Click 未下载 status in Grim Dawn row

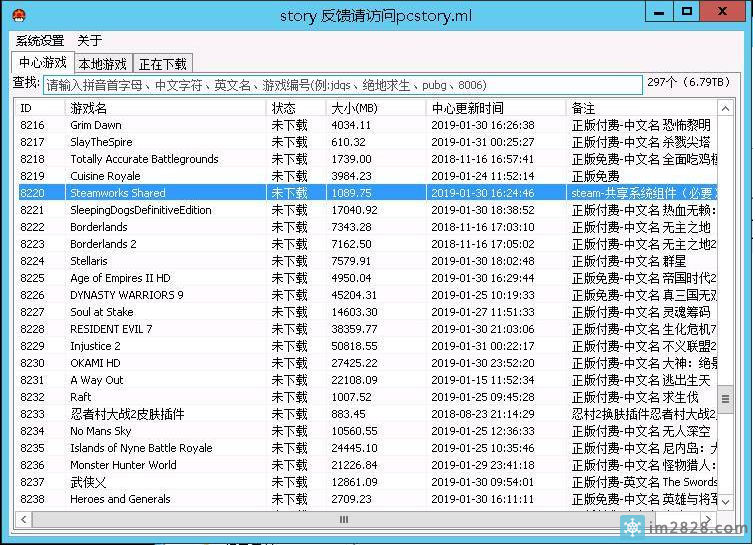(289, 125)
